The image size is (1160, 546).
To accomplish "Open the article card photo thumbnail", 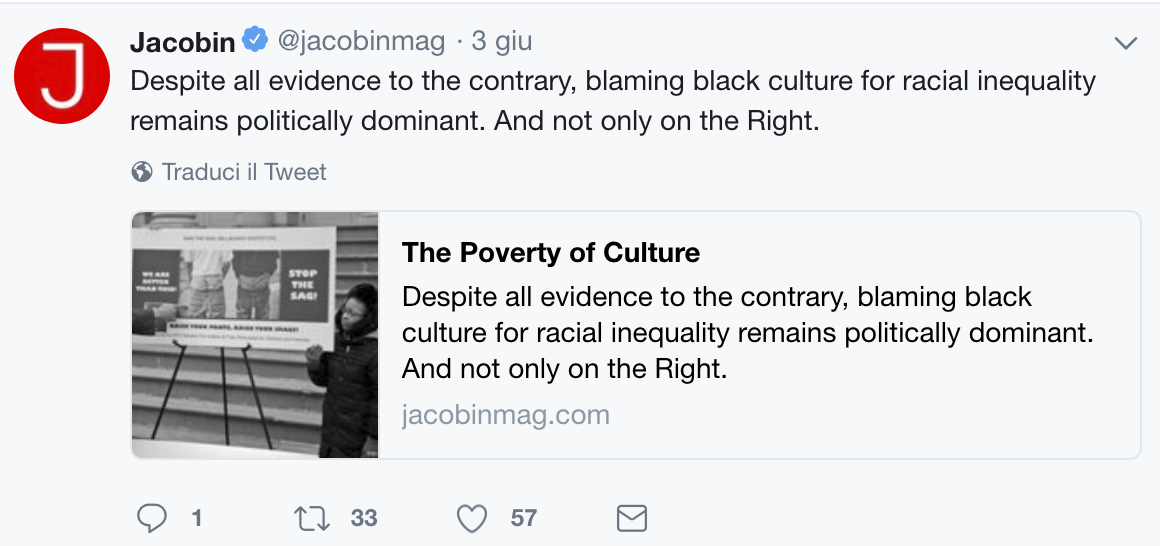I will (x=255, y=335).
